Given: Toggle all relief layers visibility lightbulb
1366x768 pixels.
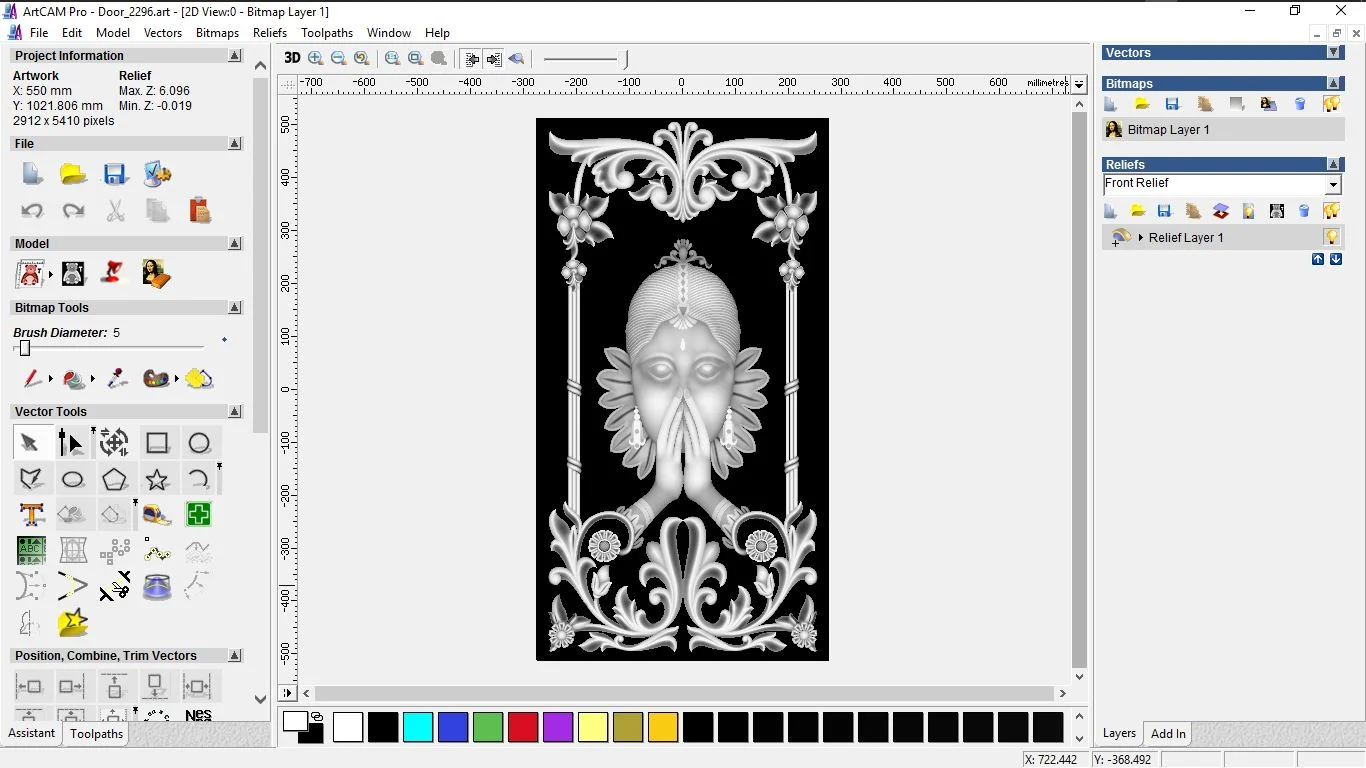Looking at the screenshot, I should click(x=1331, y=211).
